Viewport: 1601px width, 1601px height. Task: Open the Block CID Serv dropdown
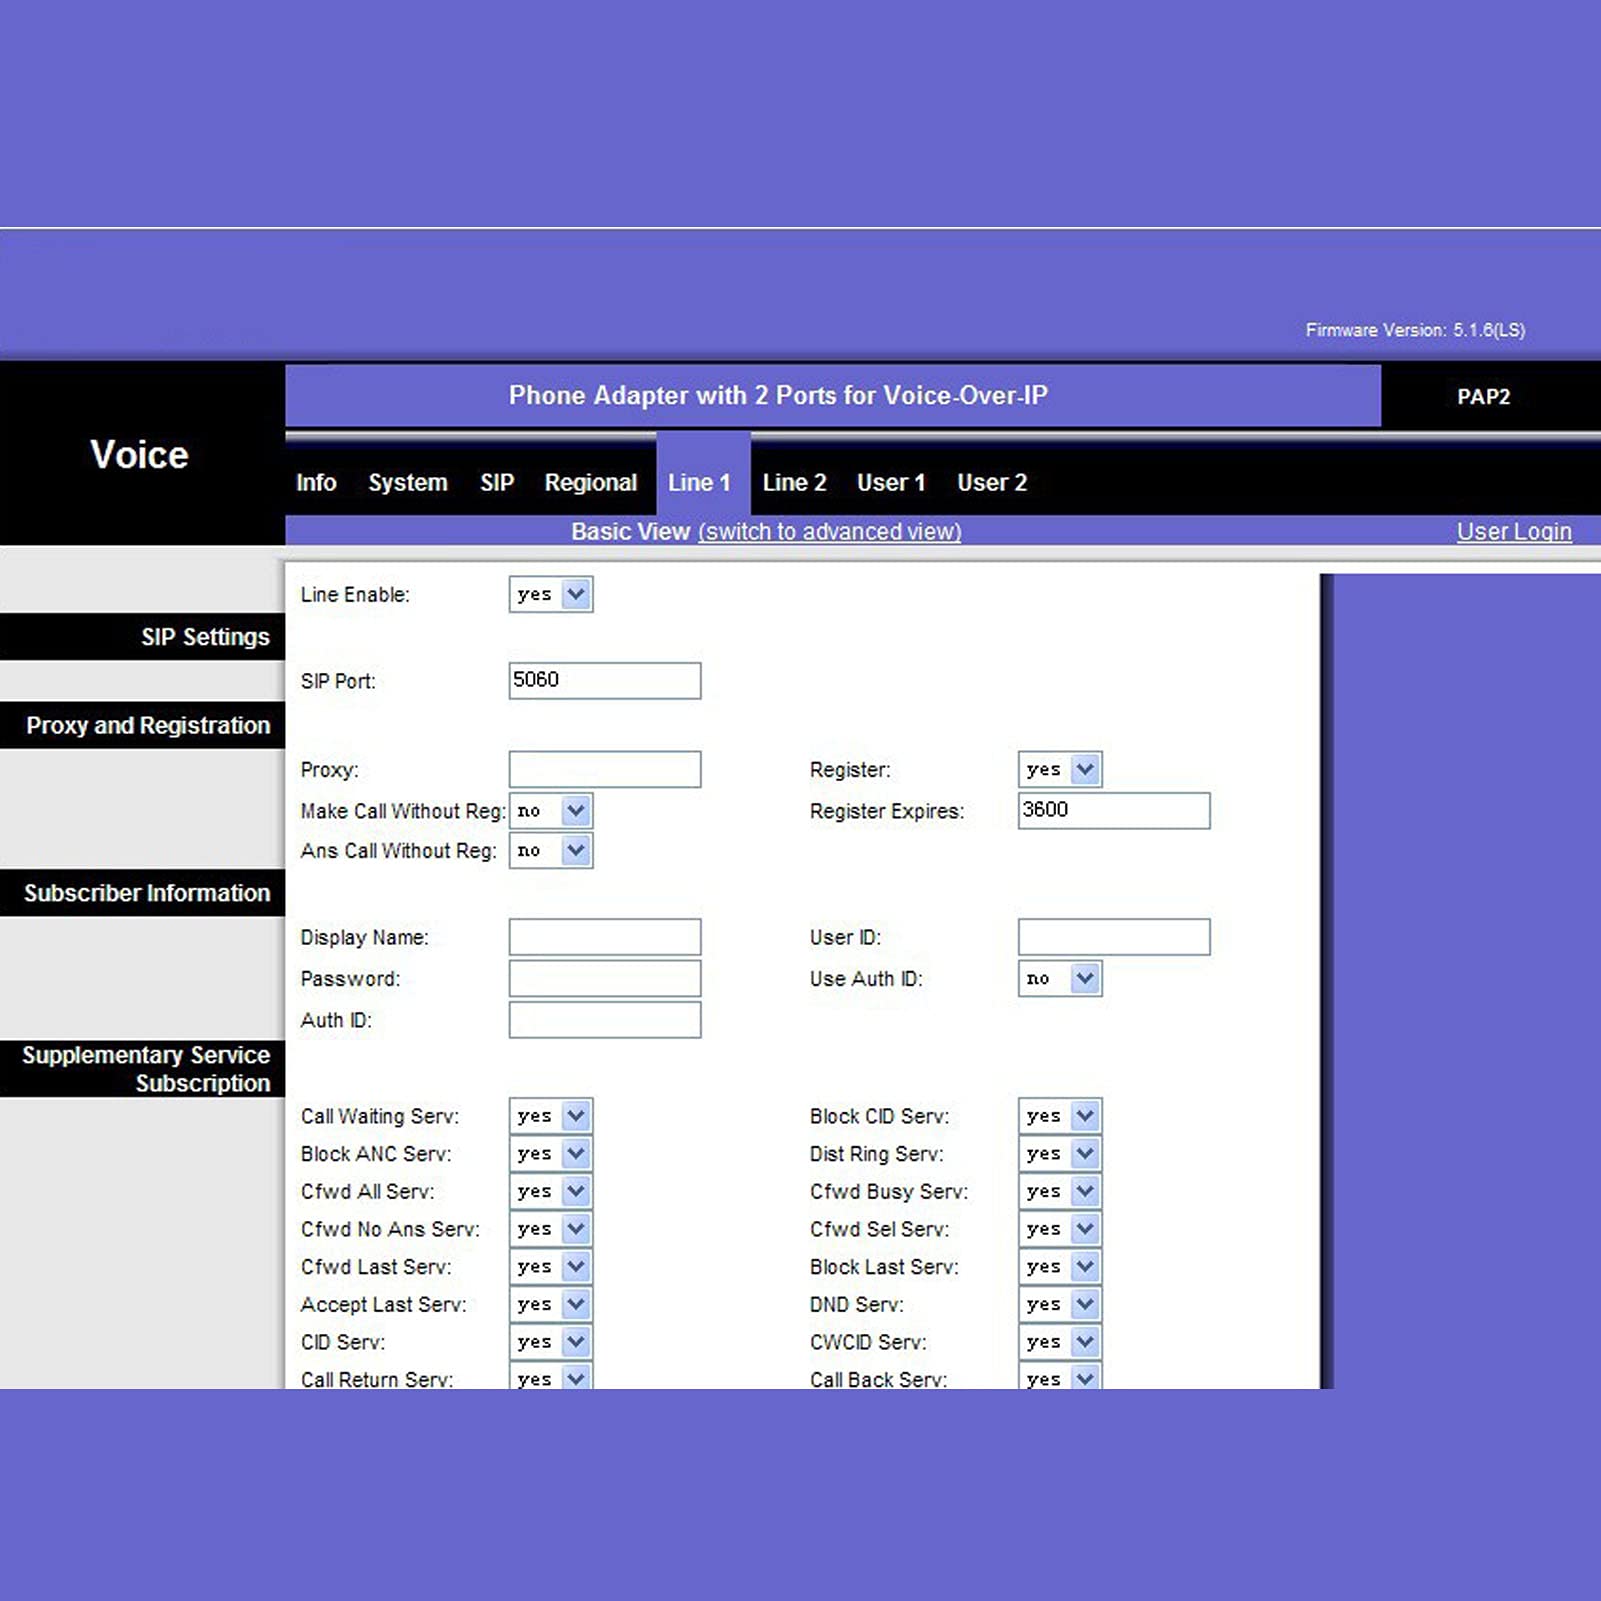(1060, 1115)
